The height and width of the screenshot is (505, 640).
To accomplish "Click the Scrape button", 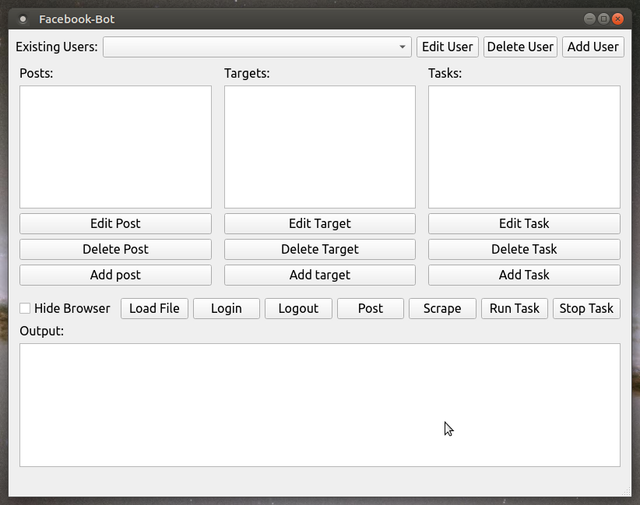I will (x=442, y=308).
